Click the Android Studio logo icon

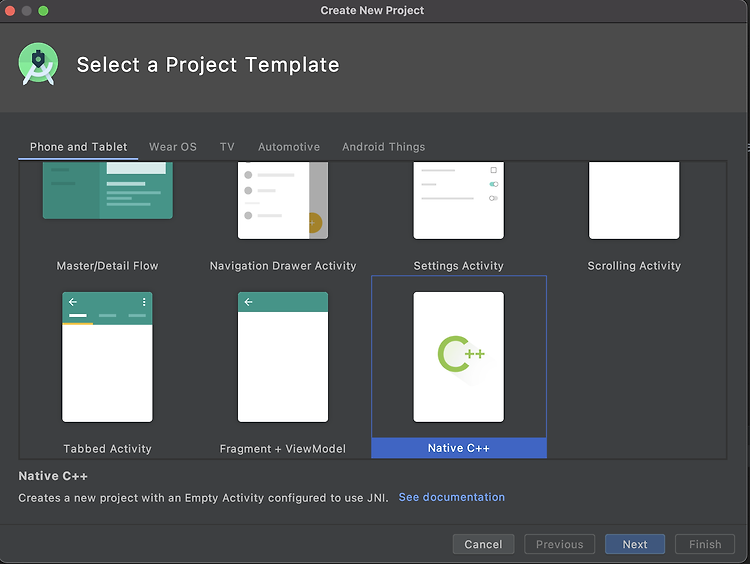[38, 64]
